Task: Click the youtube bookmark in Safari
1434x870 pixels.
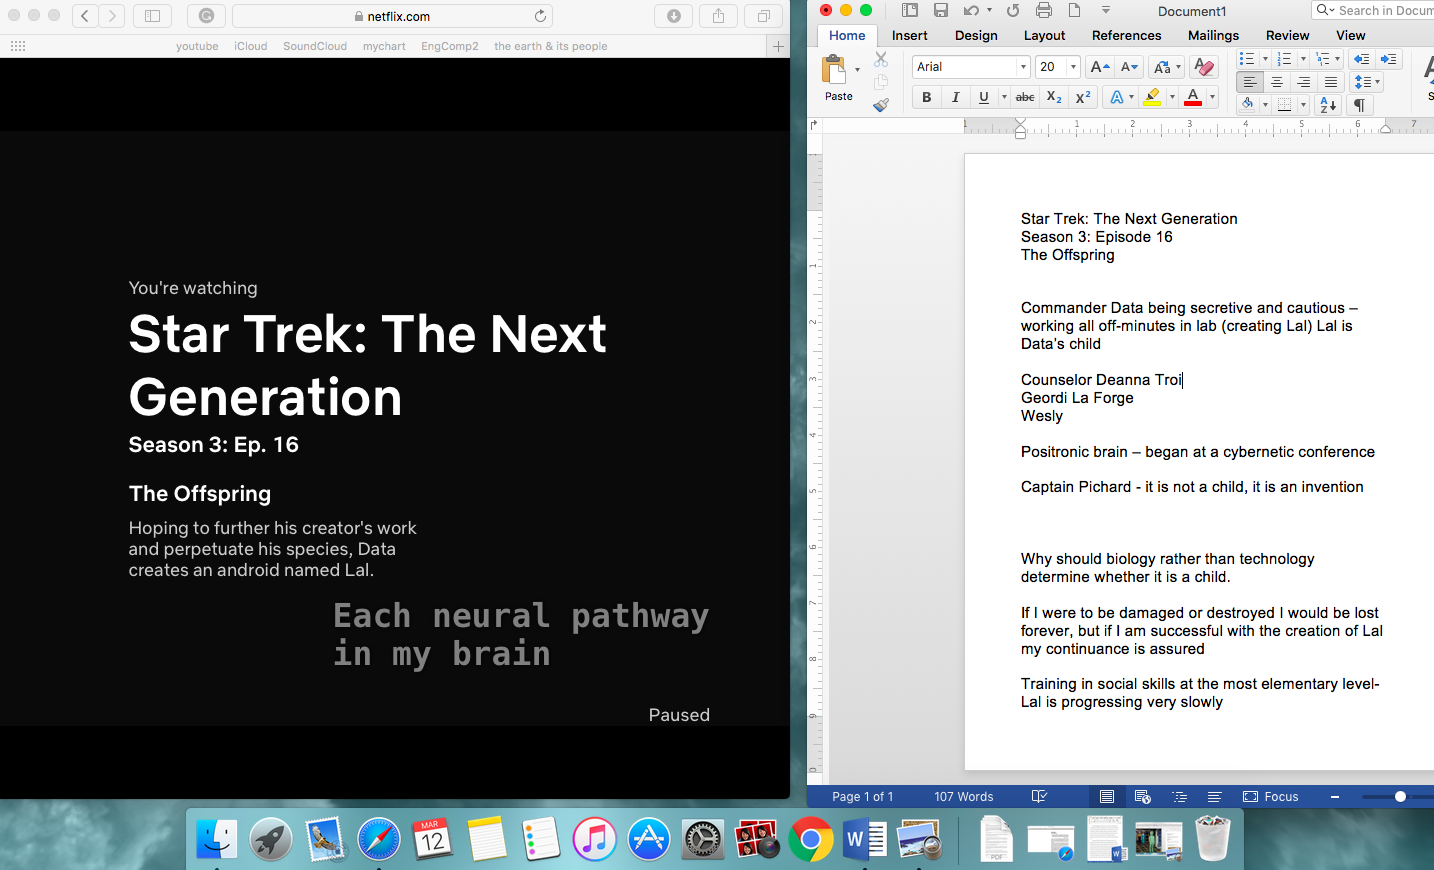Action: (x=197, y=46)
